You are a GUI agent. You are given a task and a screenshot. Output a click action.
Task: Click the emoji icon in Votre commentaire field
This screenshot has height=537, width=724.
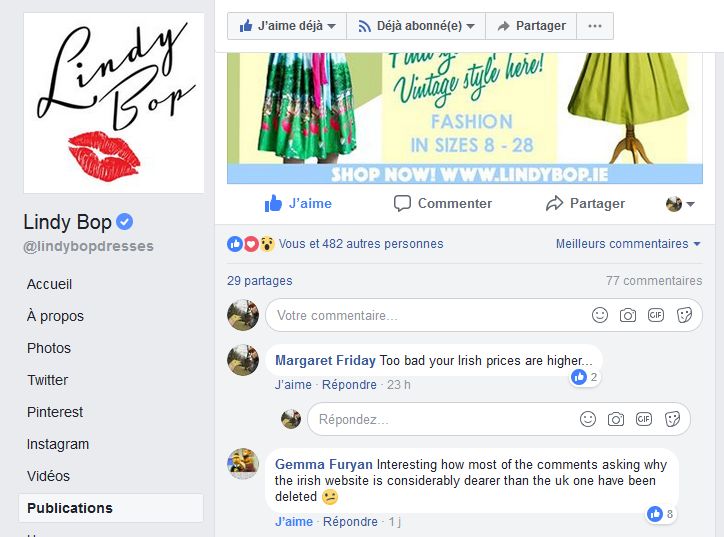click(599, 315)
